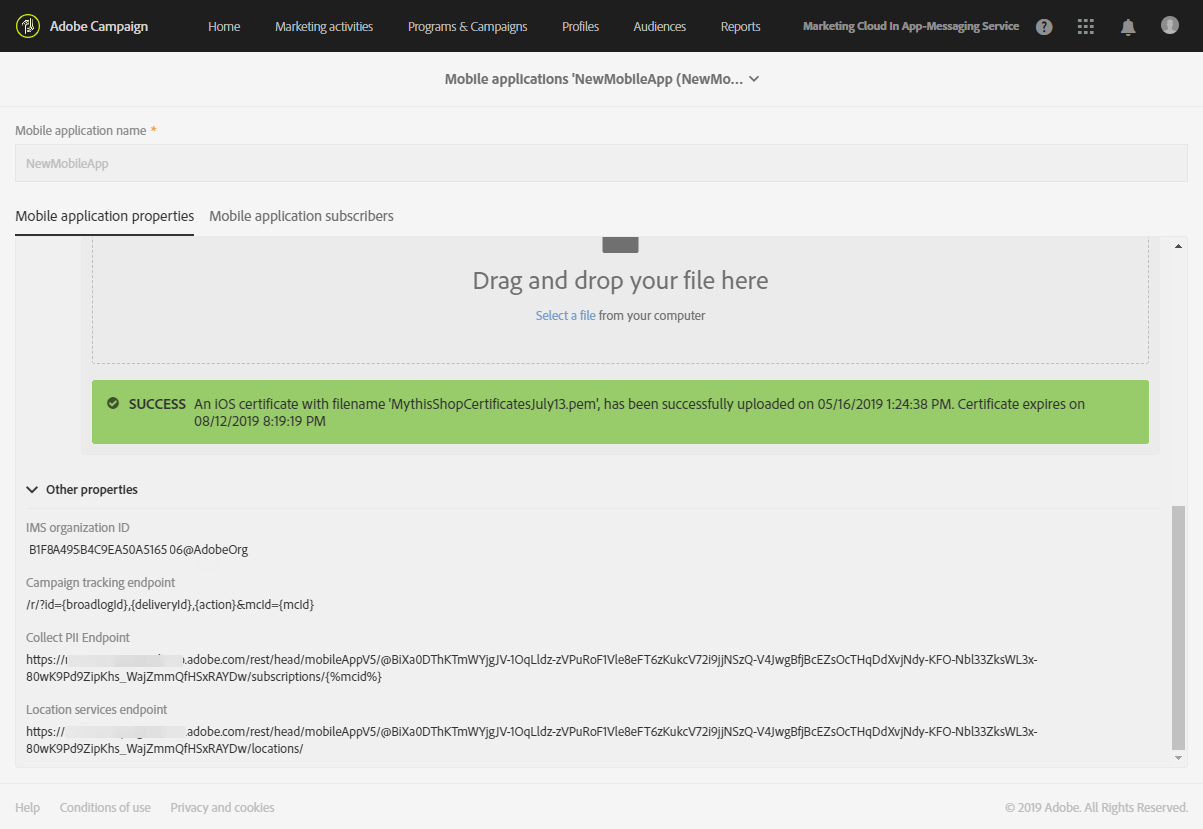Click the 2019 Adobe copyright text

(x=1096, y=807)
